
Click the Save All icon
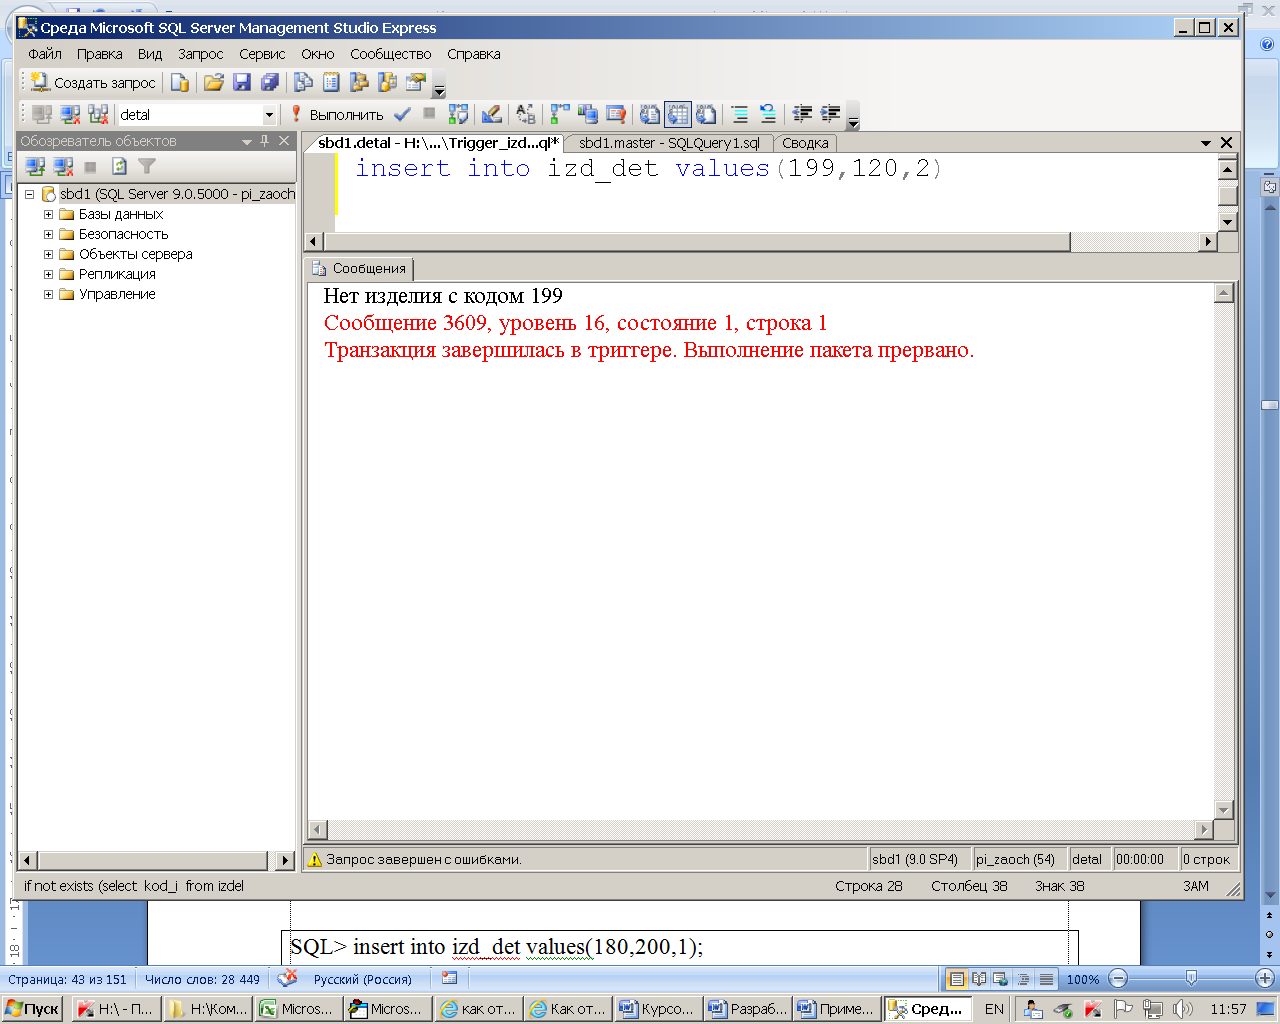[269, 83]
